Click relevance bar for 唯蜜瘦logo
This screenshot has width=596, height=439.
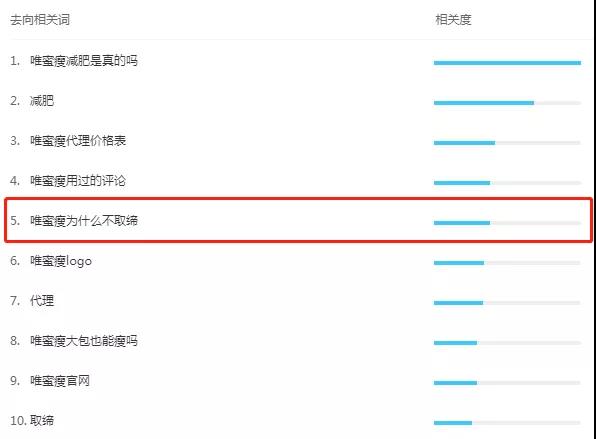pyautogui.click(x=507, y=263)
